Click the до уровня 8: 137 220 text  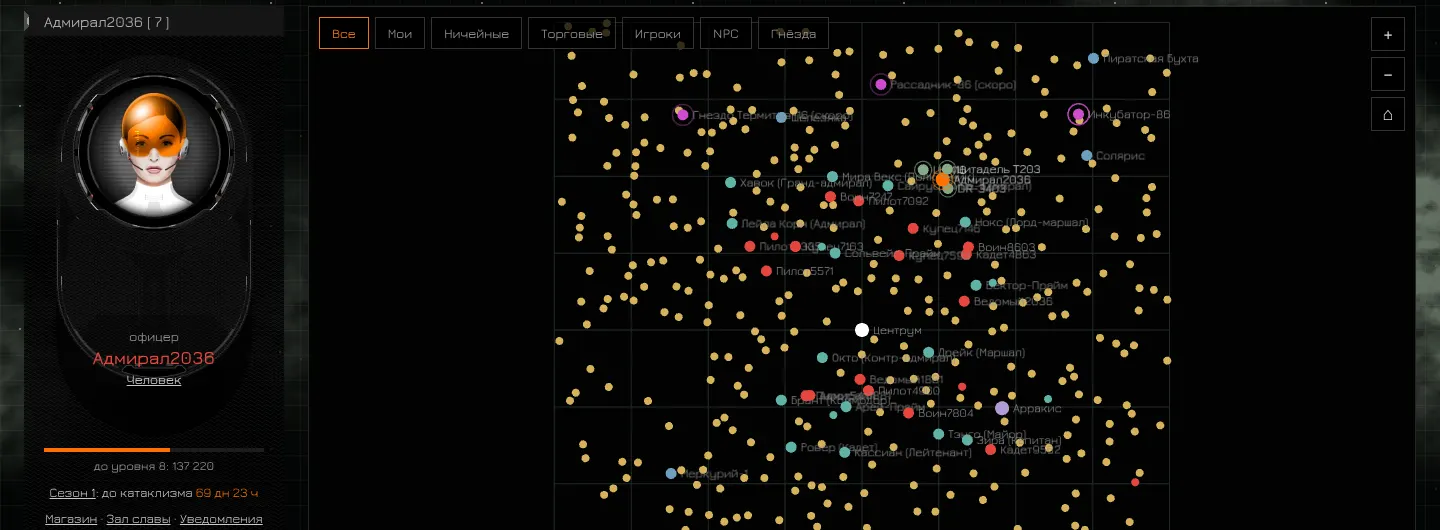(154, 466)
